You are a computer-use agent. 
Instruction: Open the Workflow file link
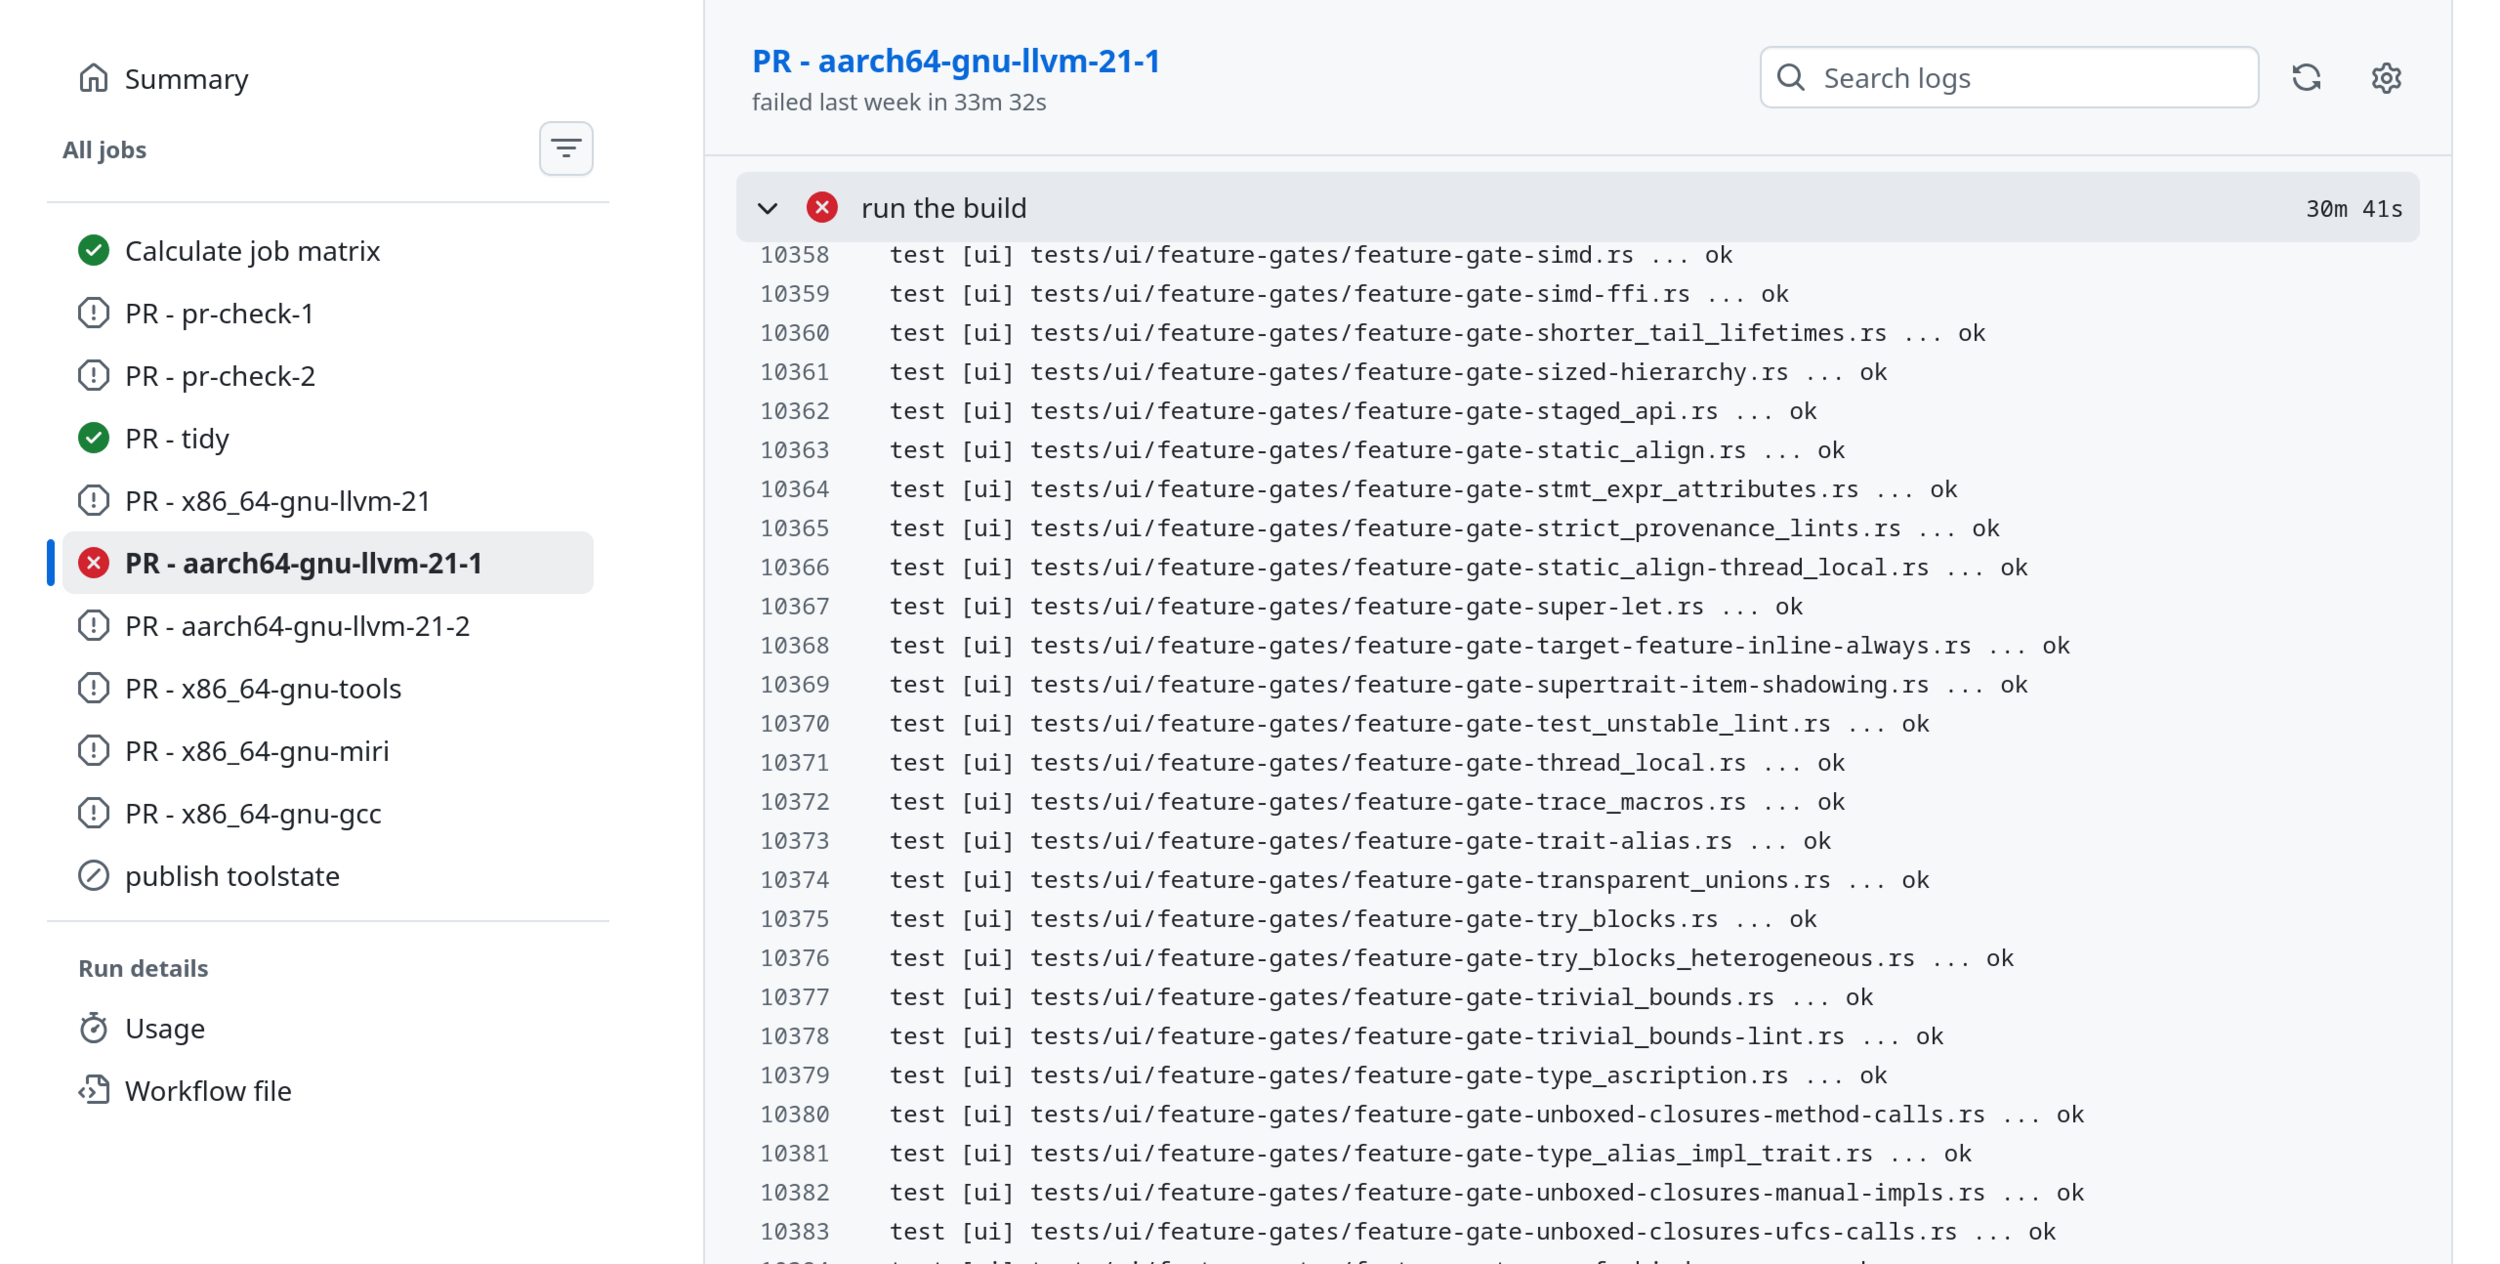(208, 1091)
